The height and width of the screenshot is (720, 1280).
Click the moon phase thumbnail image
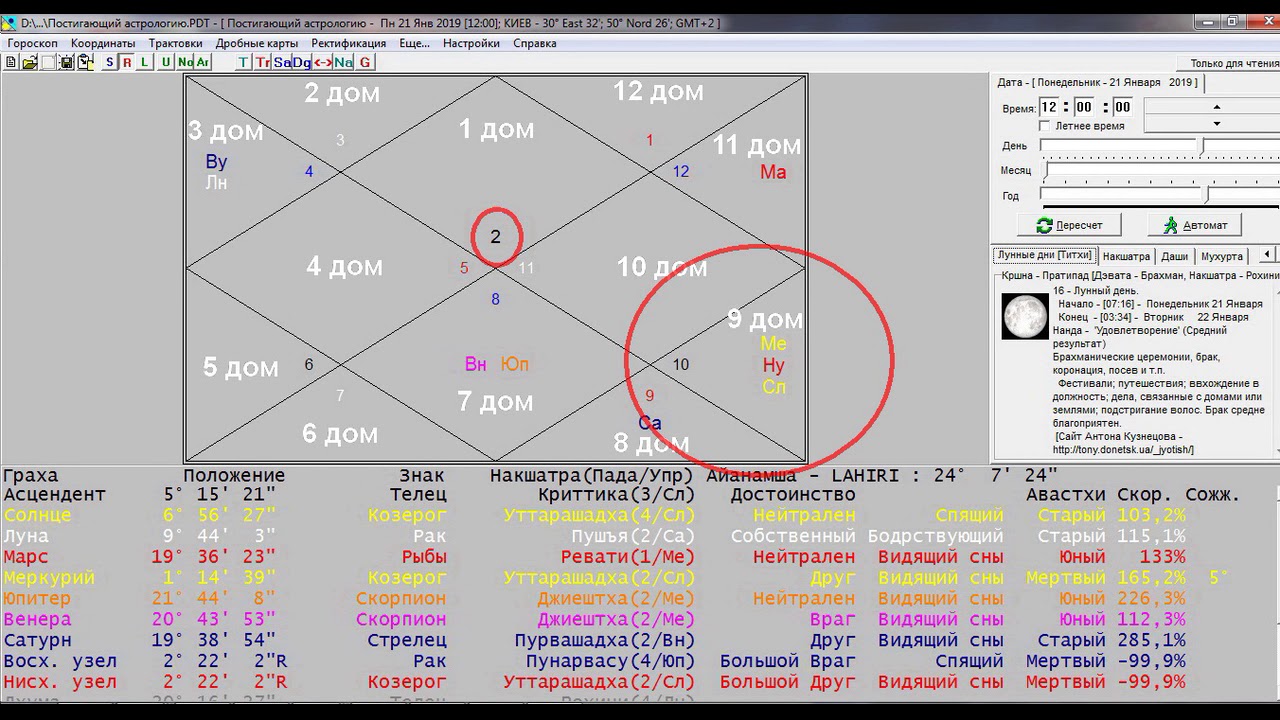[x=1025, y=317]
